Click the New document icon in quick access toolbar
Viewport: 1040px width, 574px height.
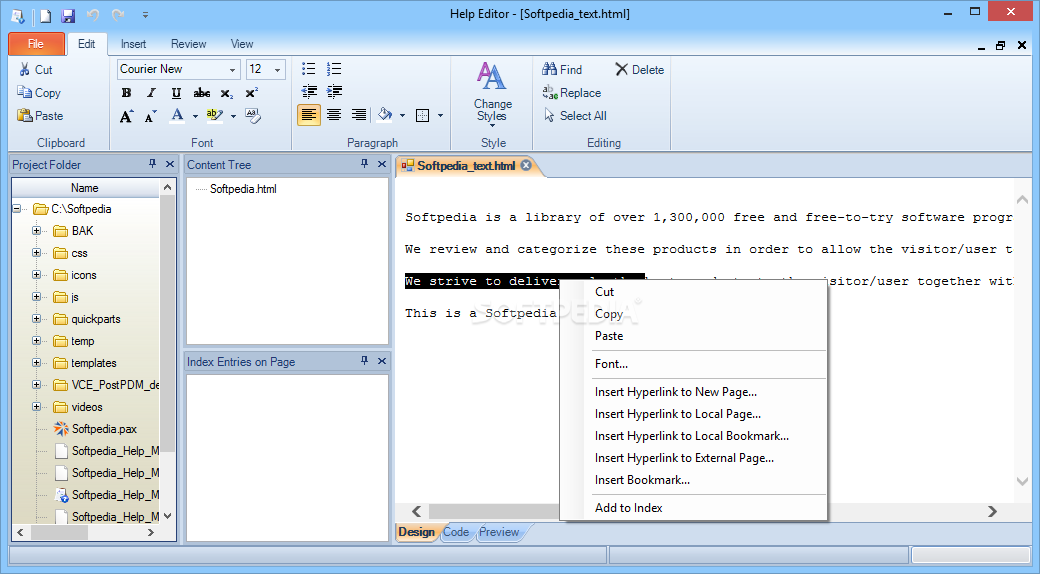coord(45,15)
